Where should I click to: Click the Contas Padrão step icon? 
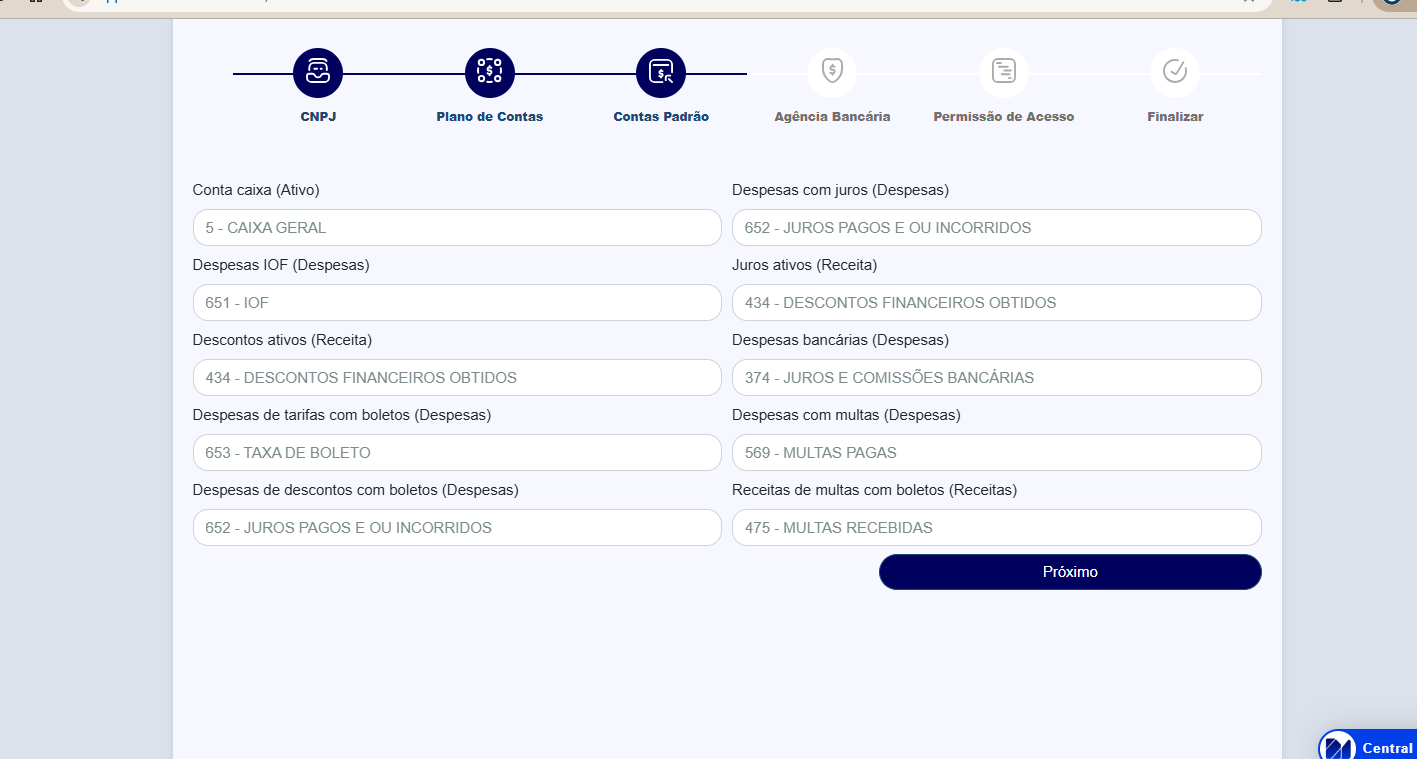pyautogui.click(x=661, y=73)
